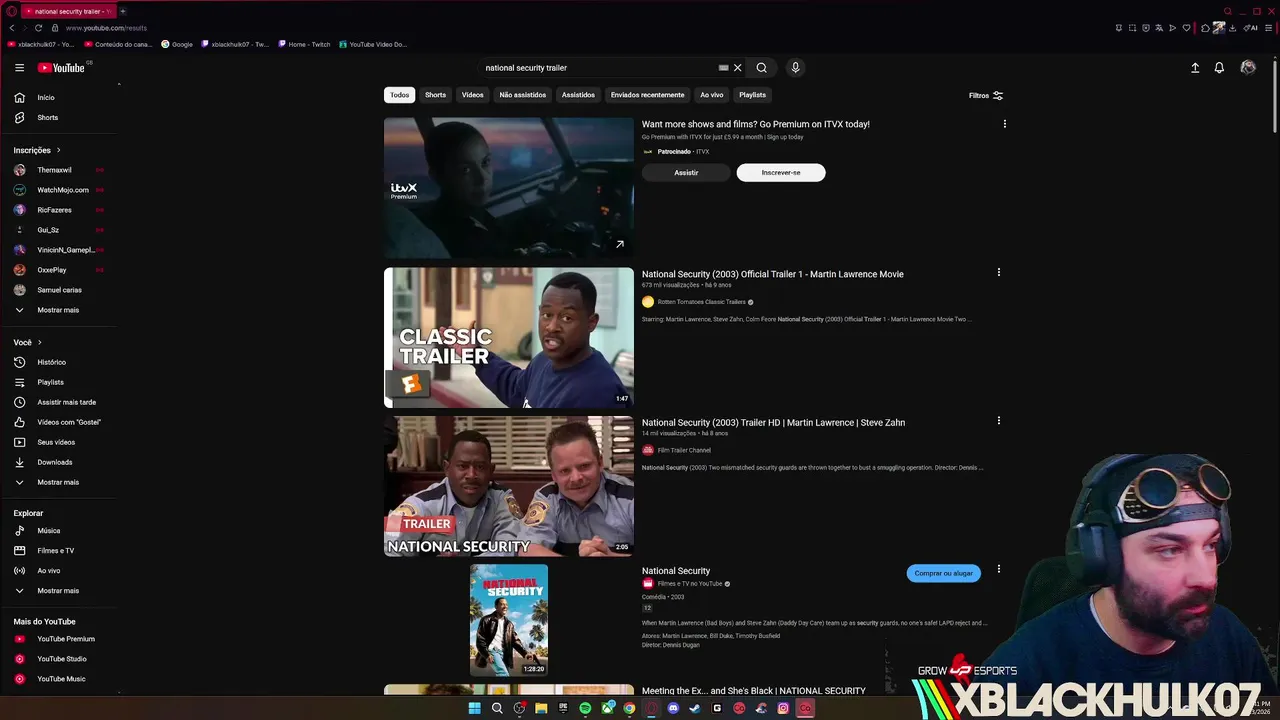Open the Create upload icon

click(x=1195, y=68)
